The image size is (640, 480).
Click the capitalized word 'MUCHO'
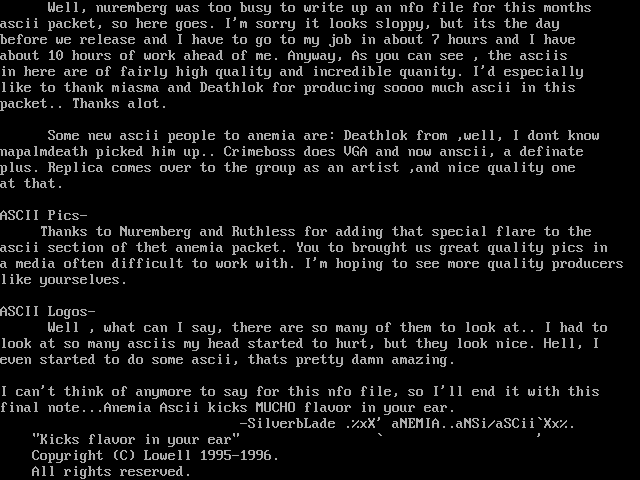coord(276,408)
